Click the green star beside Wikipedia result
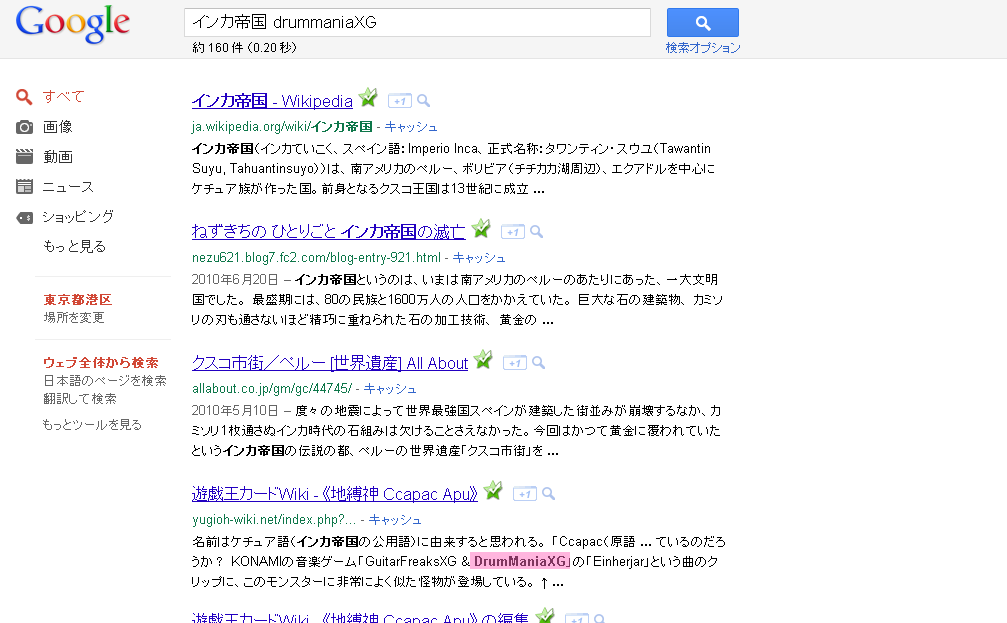Image resolution: width=1007 pixels, height=623 pixels. click(x=368, y=98)
